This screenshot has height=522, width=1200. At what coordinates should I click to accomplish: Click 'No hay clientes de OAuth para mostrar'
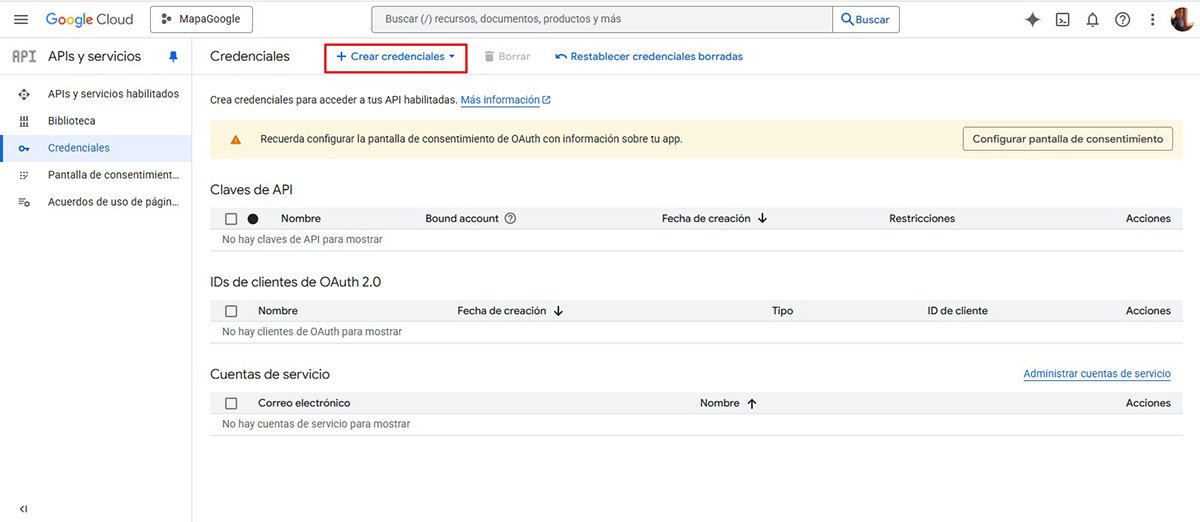point(312,332)
